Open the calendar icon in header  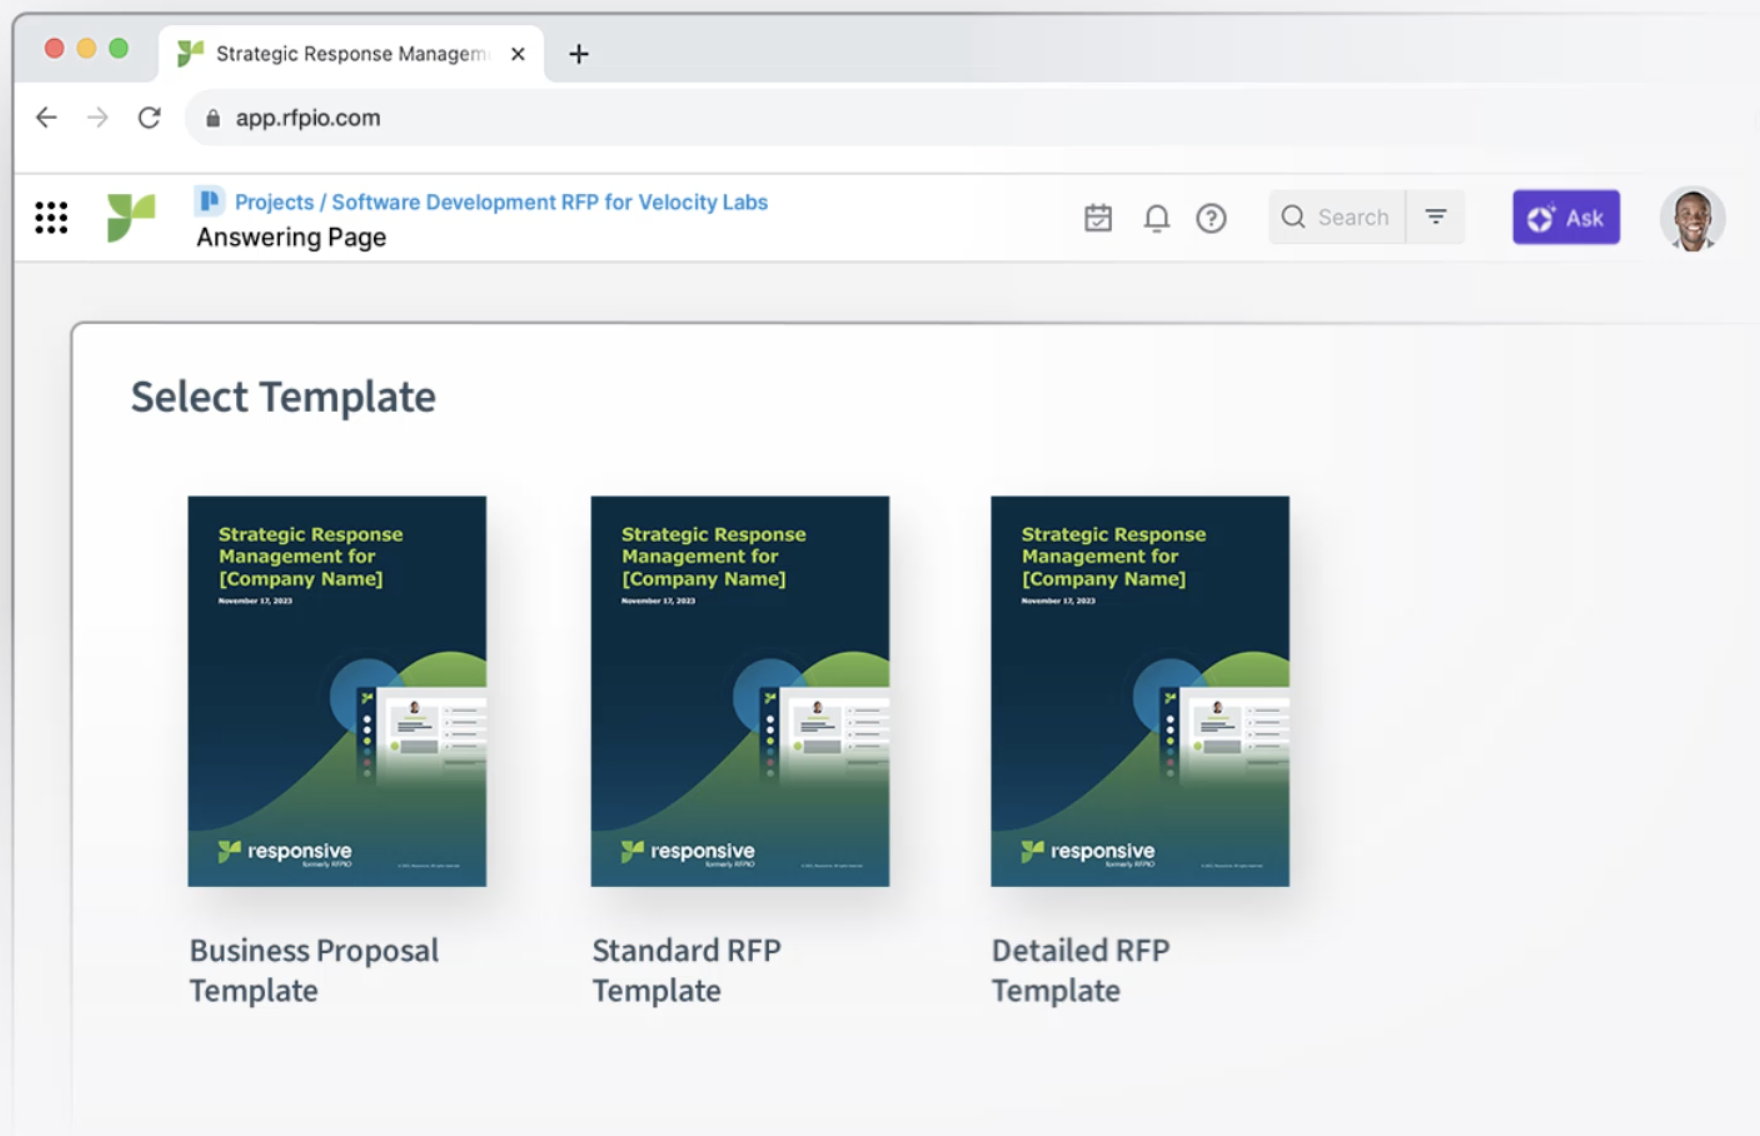(1098, 217)
